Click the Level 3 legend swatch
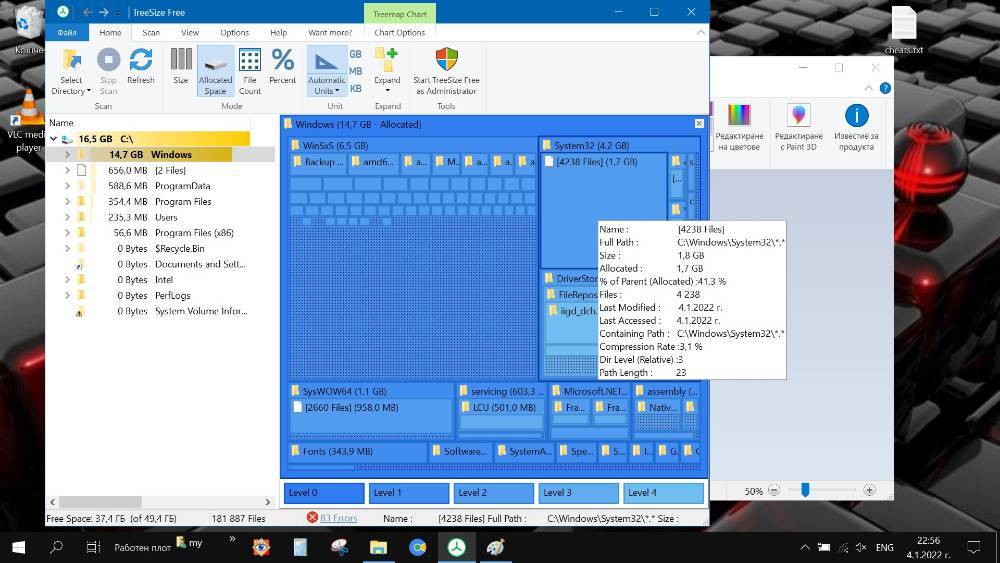The width and height of the screenshot is (1000, 563). click(x=578, y=492)
